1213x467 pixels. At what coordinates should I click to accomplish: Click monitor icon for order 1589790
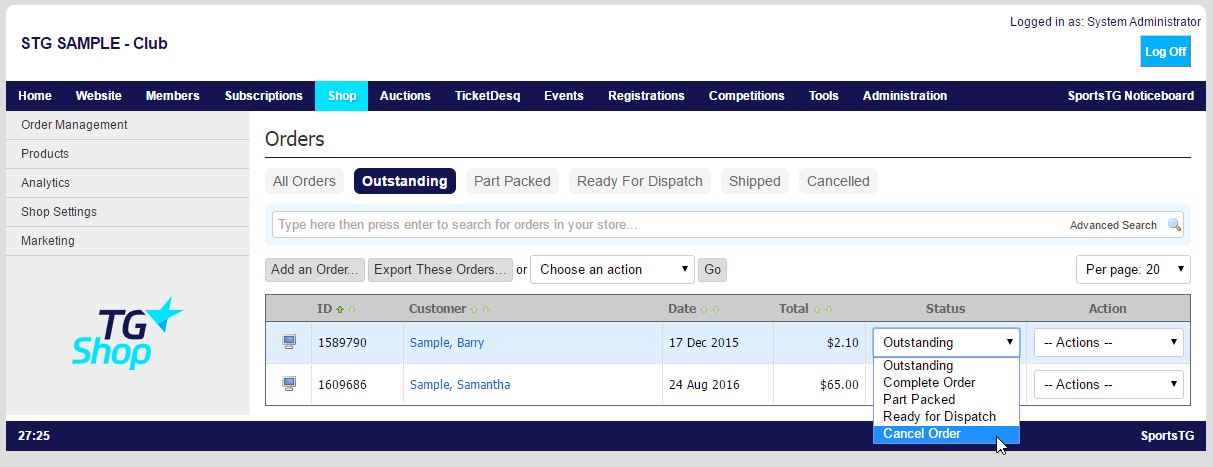tap(289, 342)
